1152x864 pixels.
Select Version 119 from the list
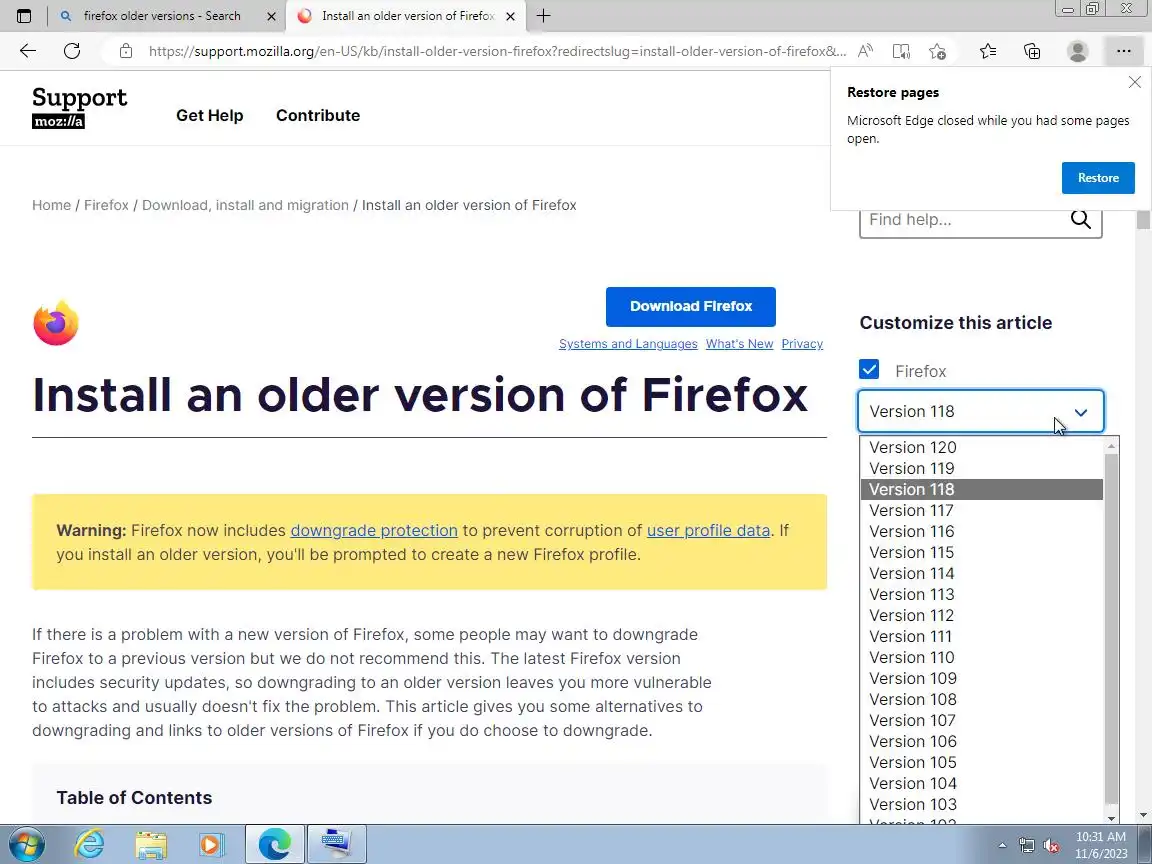[x=982, y=469]
